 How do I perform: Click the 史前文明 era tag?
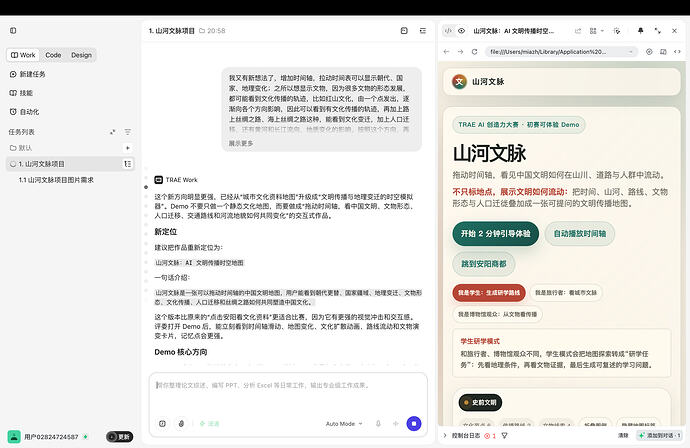(x=480, y=402)
